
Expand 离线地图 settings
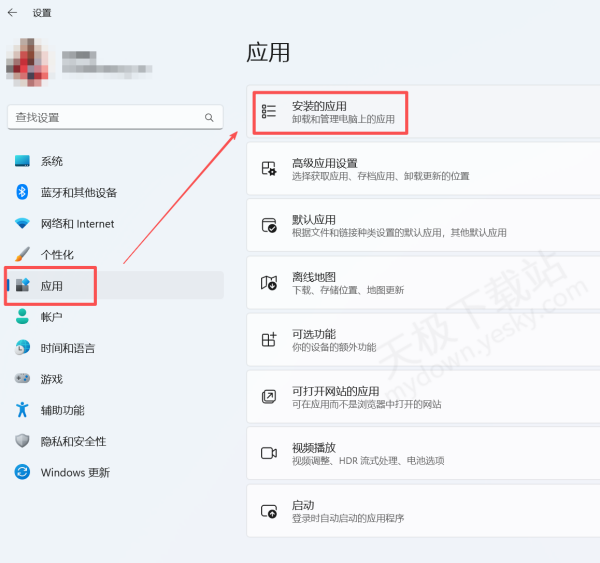coord(420,283)
